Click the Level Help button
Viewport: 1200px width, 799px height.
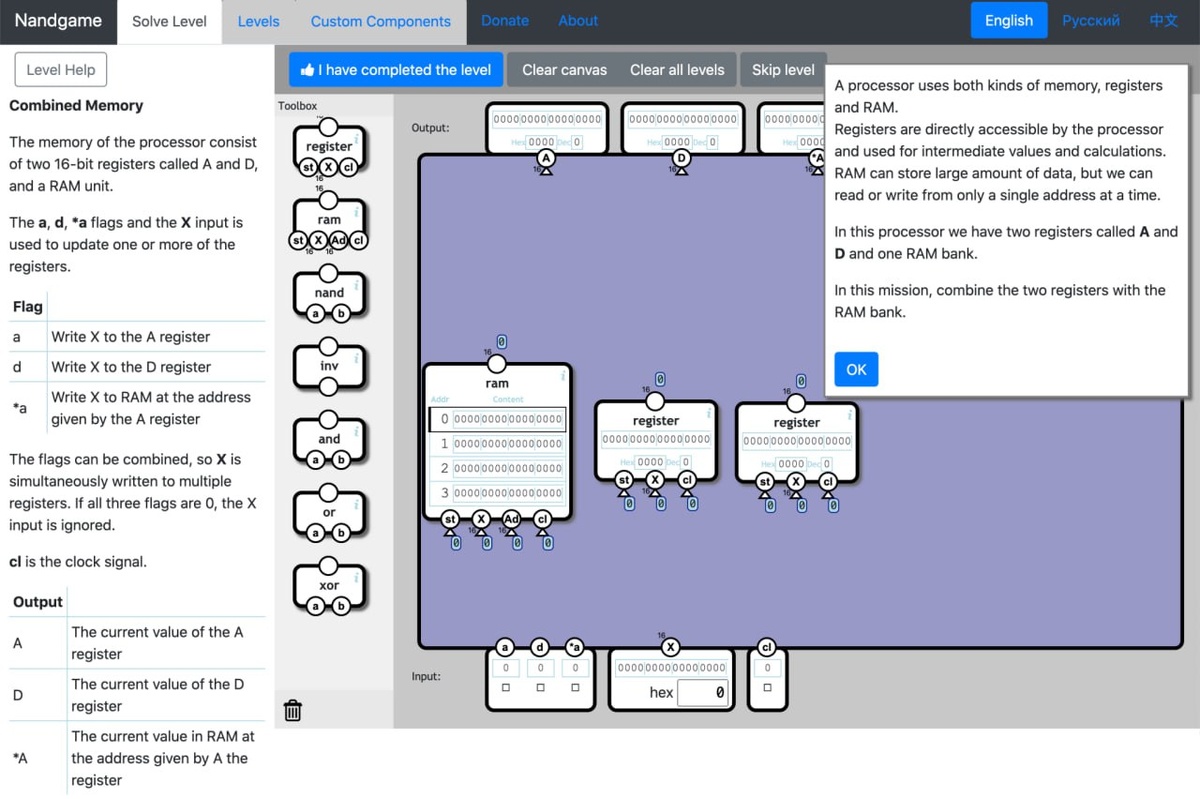61,70
